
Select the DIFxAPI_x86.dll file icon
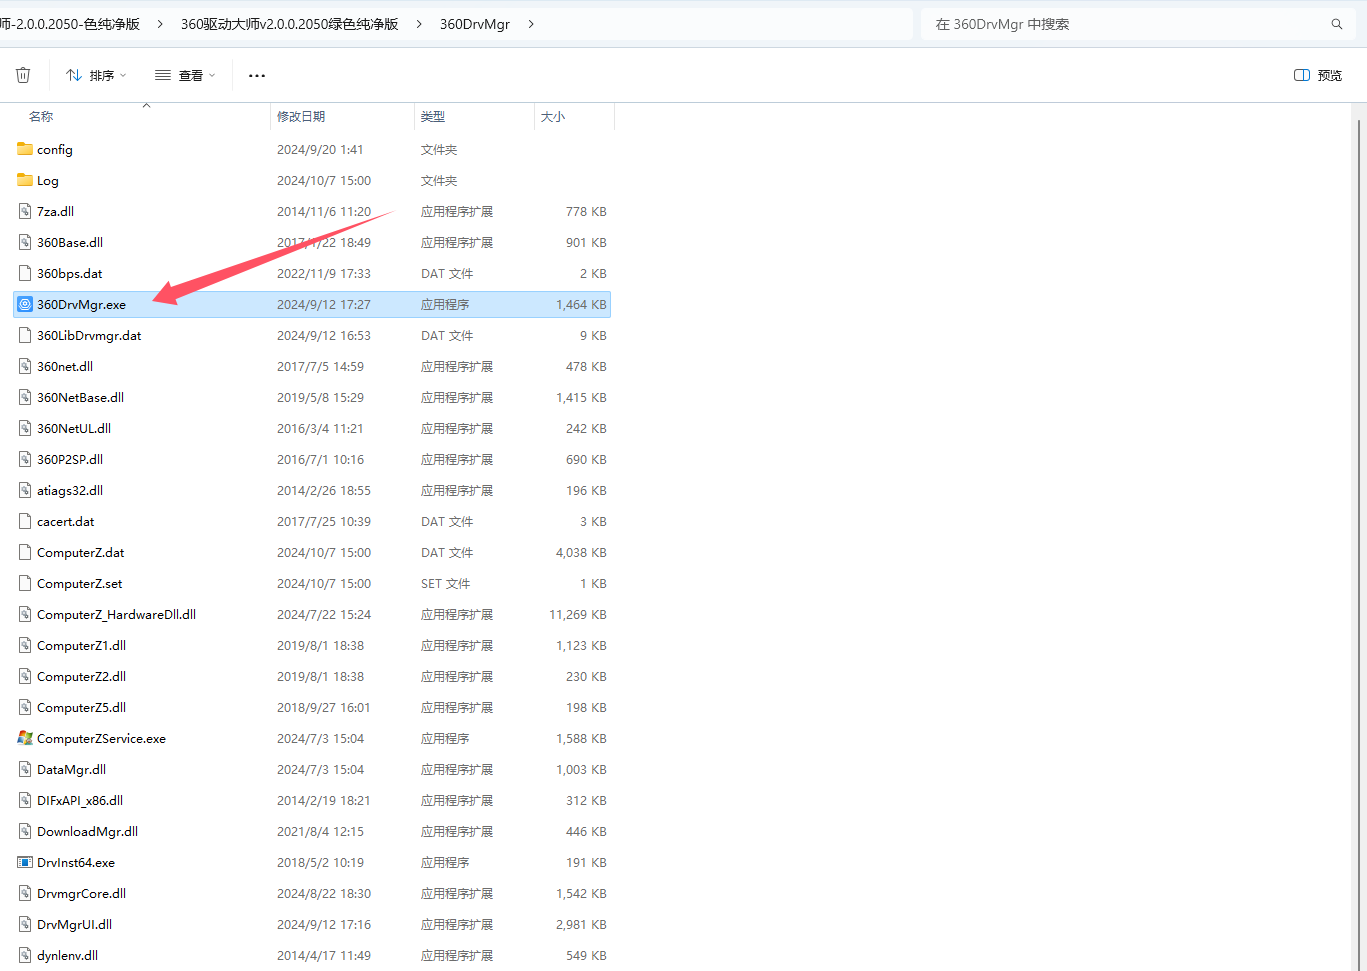pyautogui.click(x=25, y=800)
